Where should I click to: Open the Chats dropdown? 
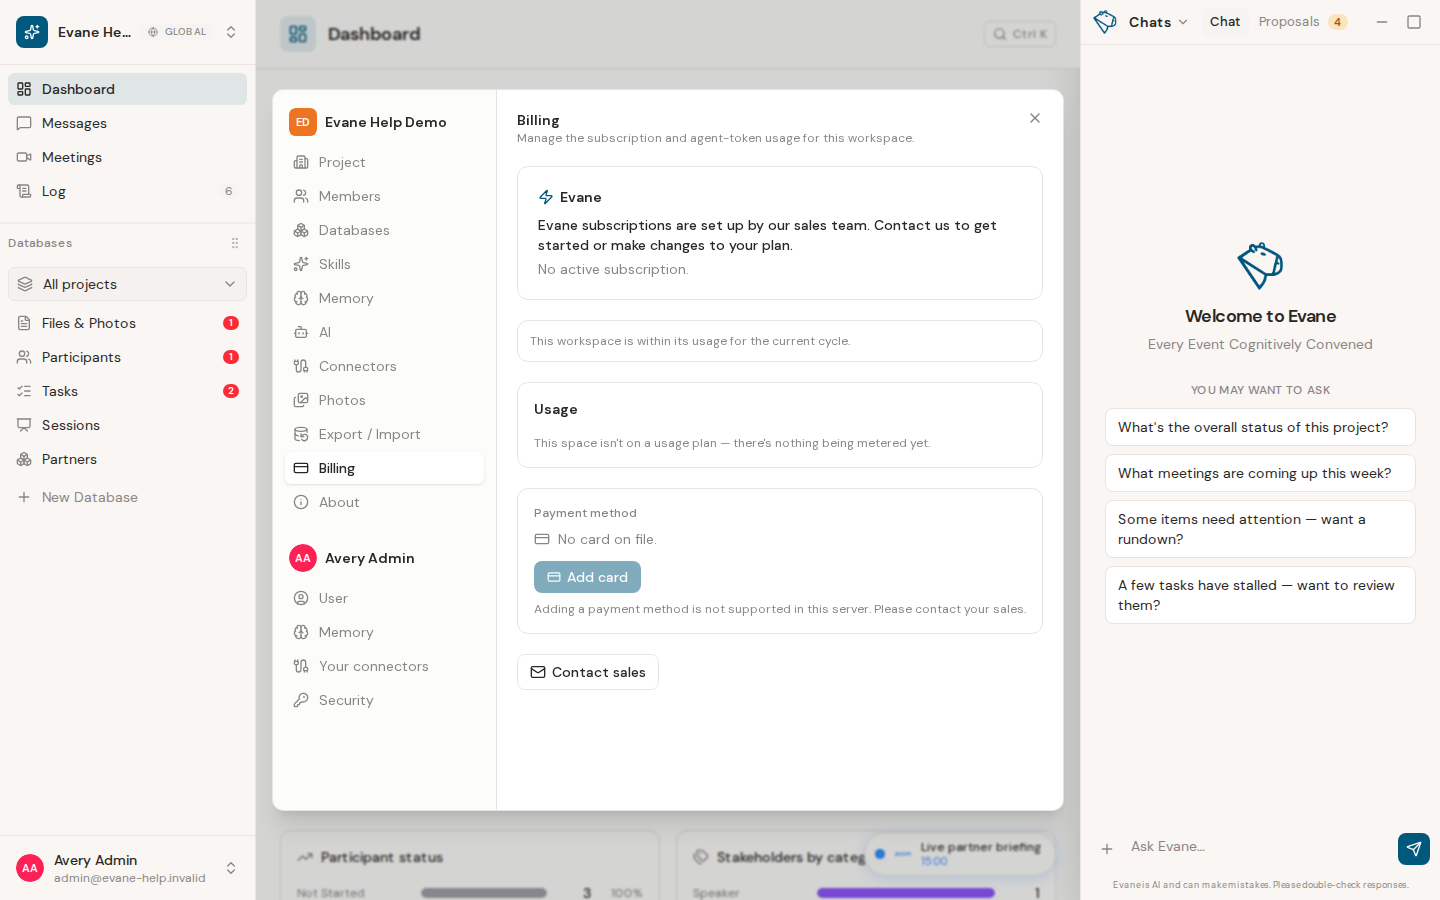(1157, 22)
